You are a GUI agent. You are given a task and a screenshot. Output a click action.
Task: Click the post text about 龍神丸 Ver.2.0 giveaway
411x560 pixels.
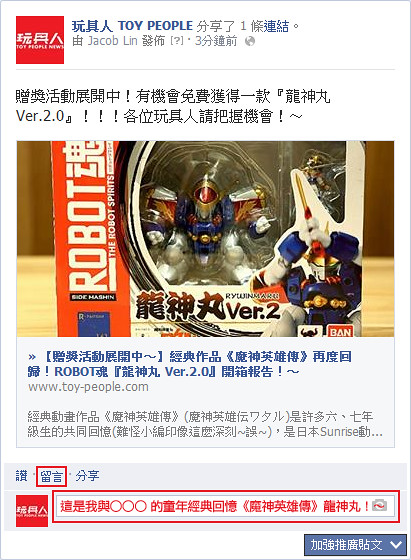pyautogui.click(x=173, y=106)
